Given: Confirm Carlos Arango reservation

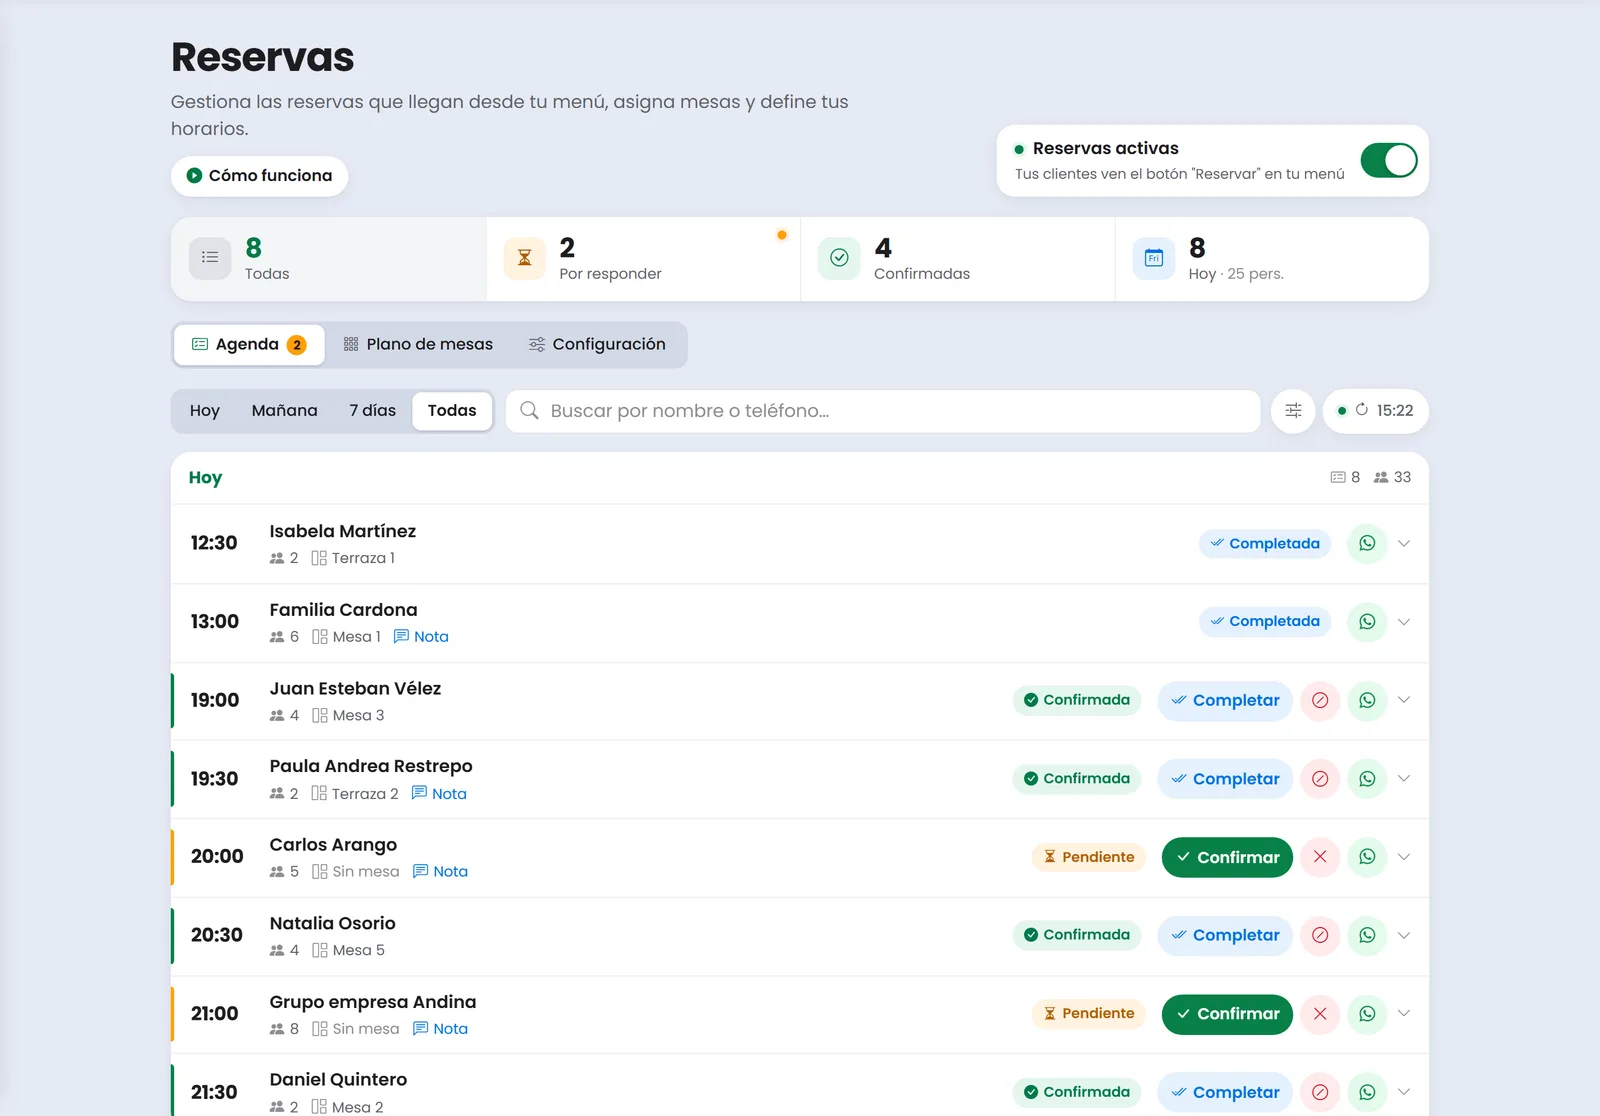Looking at the screenshot, I should [1227, 857].
